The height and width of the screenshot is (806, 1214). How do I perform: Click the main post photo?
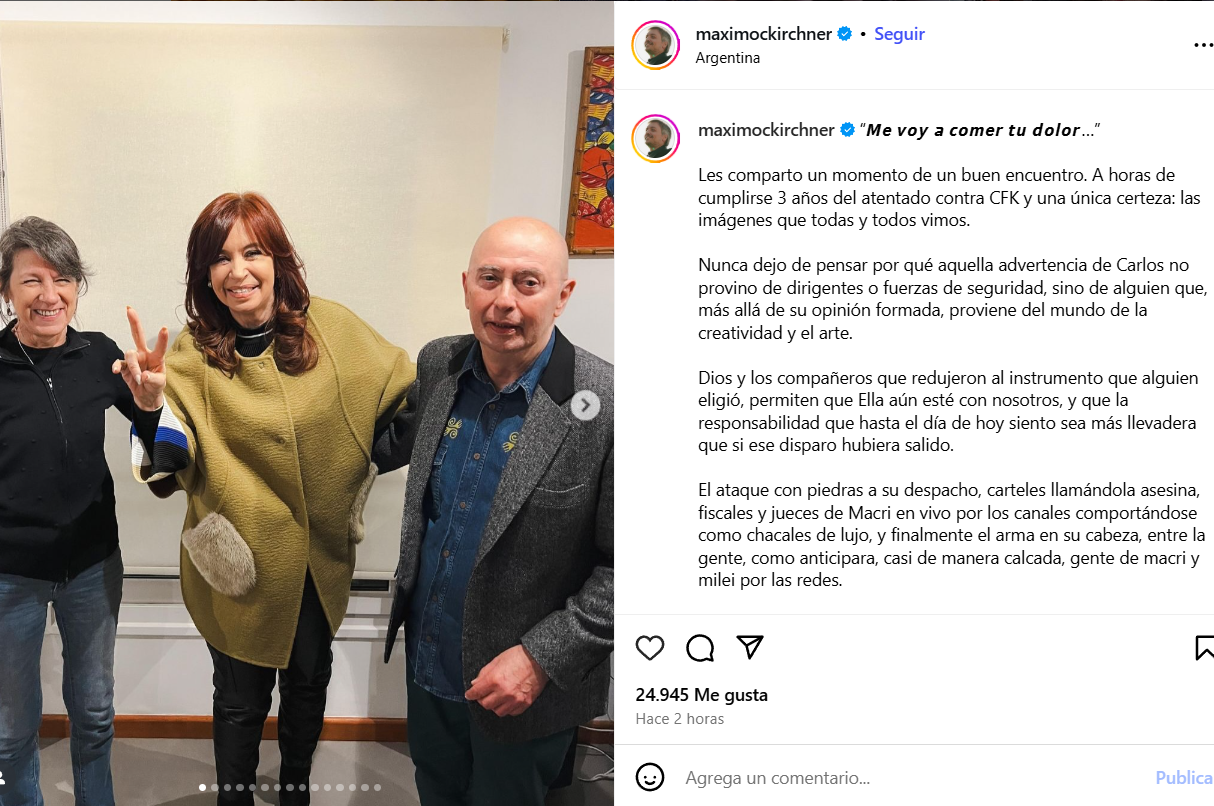click(x=307, y=403)
